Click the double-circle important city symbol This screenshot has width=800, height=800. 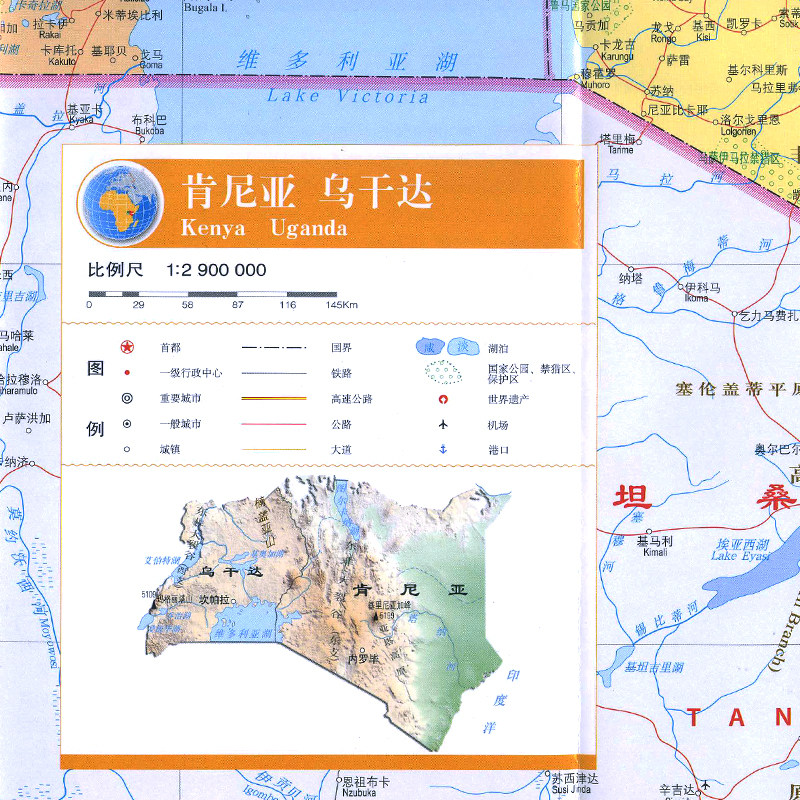coord(127,398)
